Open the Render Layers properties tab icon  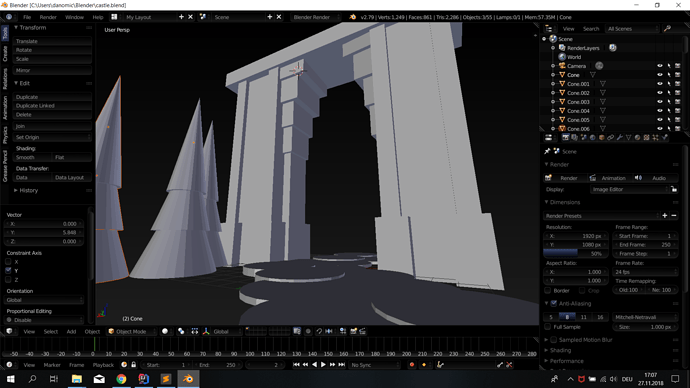click(575, 138)
